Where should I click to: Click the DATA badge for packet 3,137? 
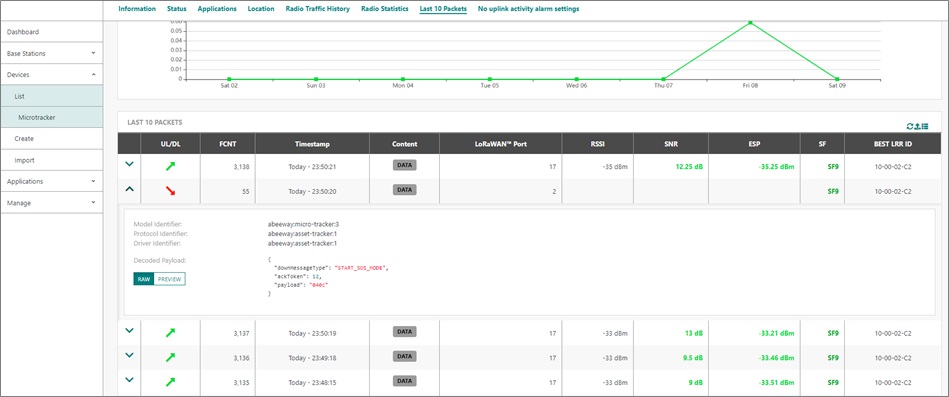click(404, 332)
